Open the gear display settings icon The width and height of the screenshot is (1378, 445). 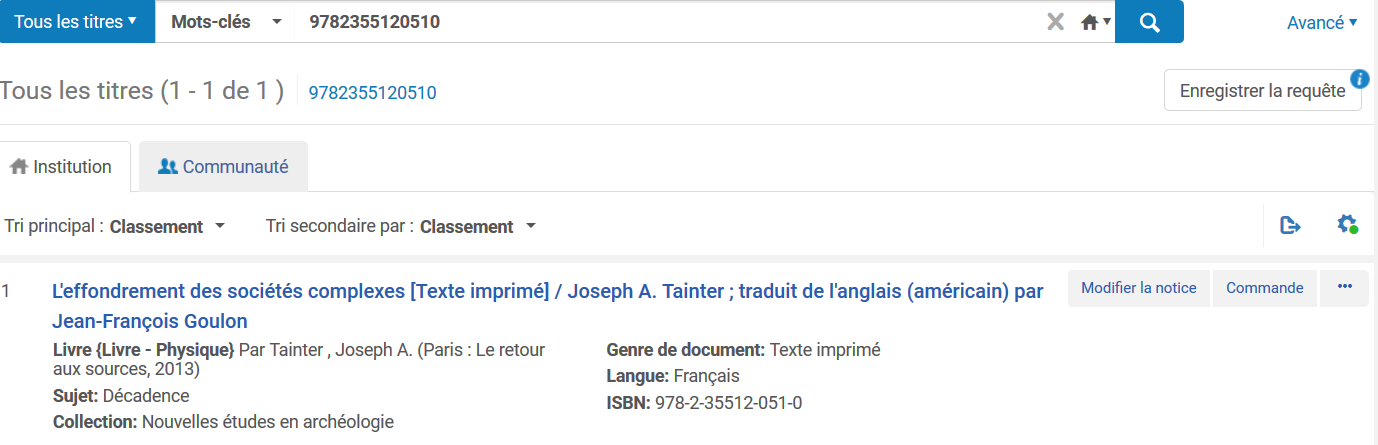tap(1347, 225)
